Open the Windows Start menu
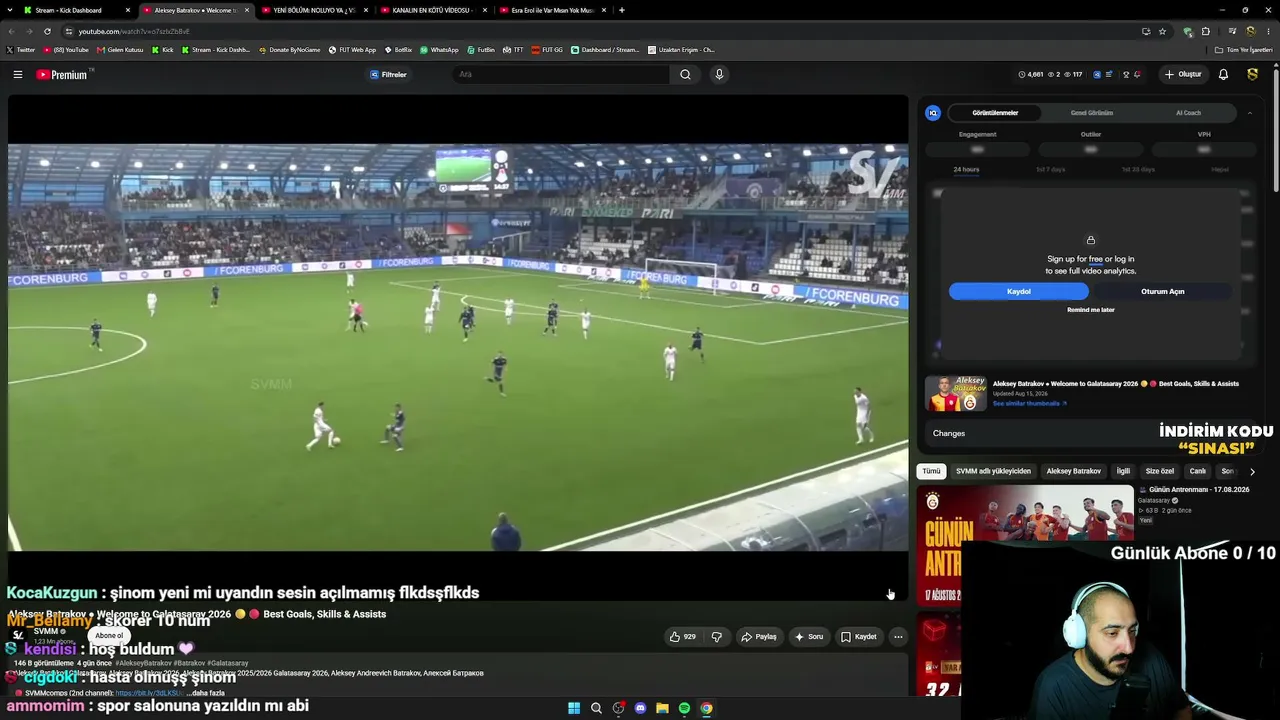Screen dimensions: 1280x720 pyautogui.click(x=574, y=708)
